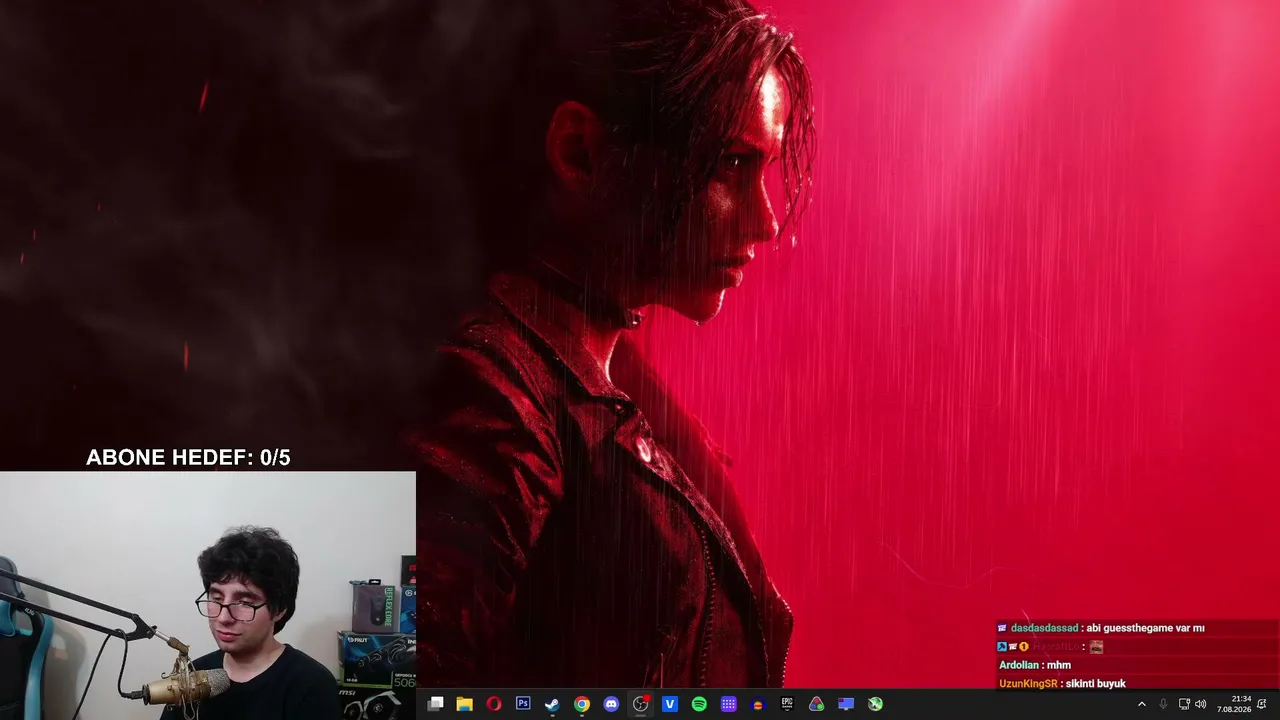Switch to OBS Studio on the taskbar
This screenshot has width=1280, height=720.
(x=641, y=704)
